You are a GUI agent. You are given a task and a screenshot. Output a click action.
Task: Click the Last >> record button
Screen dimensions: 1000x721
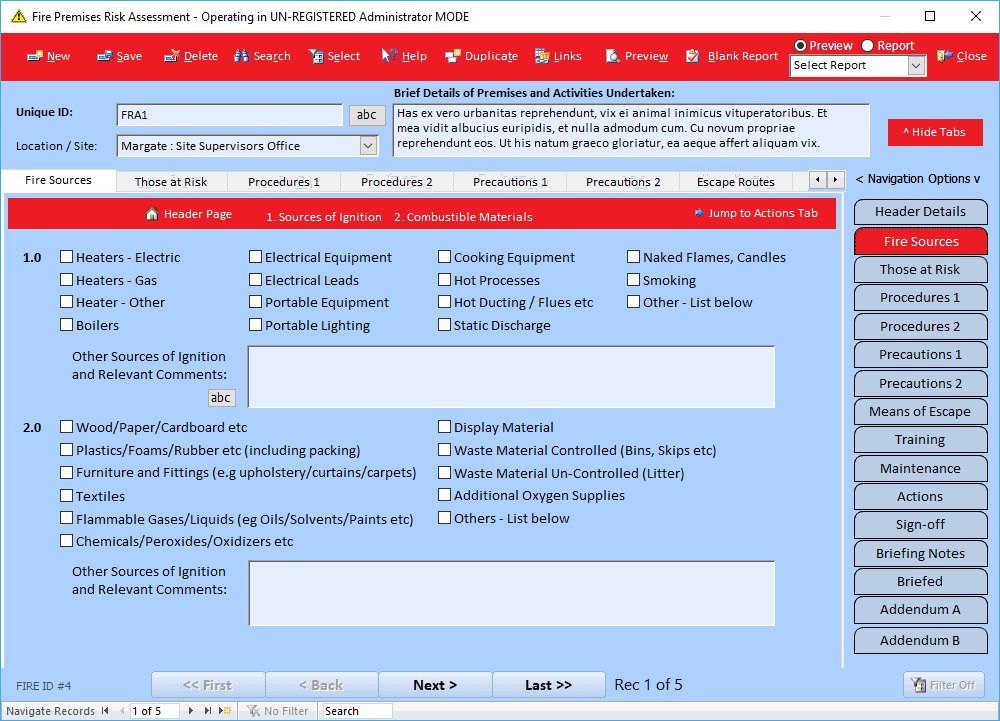point(548,685)
